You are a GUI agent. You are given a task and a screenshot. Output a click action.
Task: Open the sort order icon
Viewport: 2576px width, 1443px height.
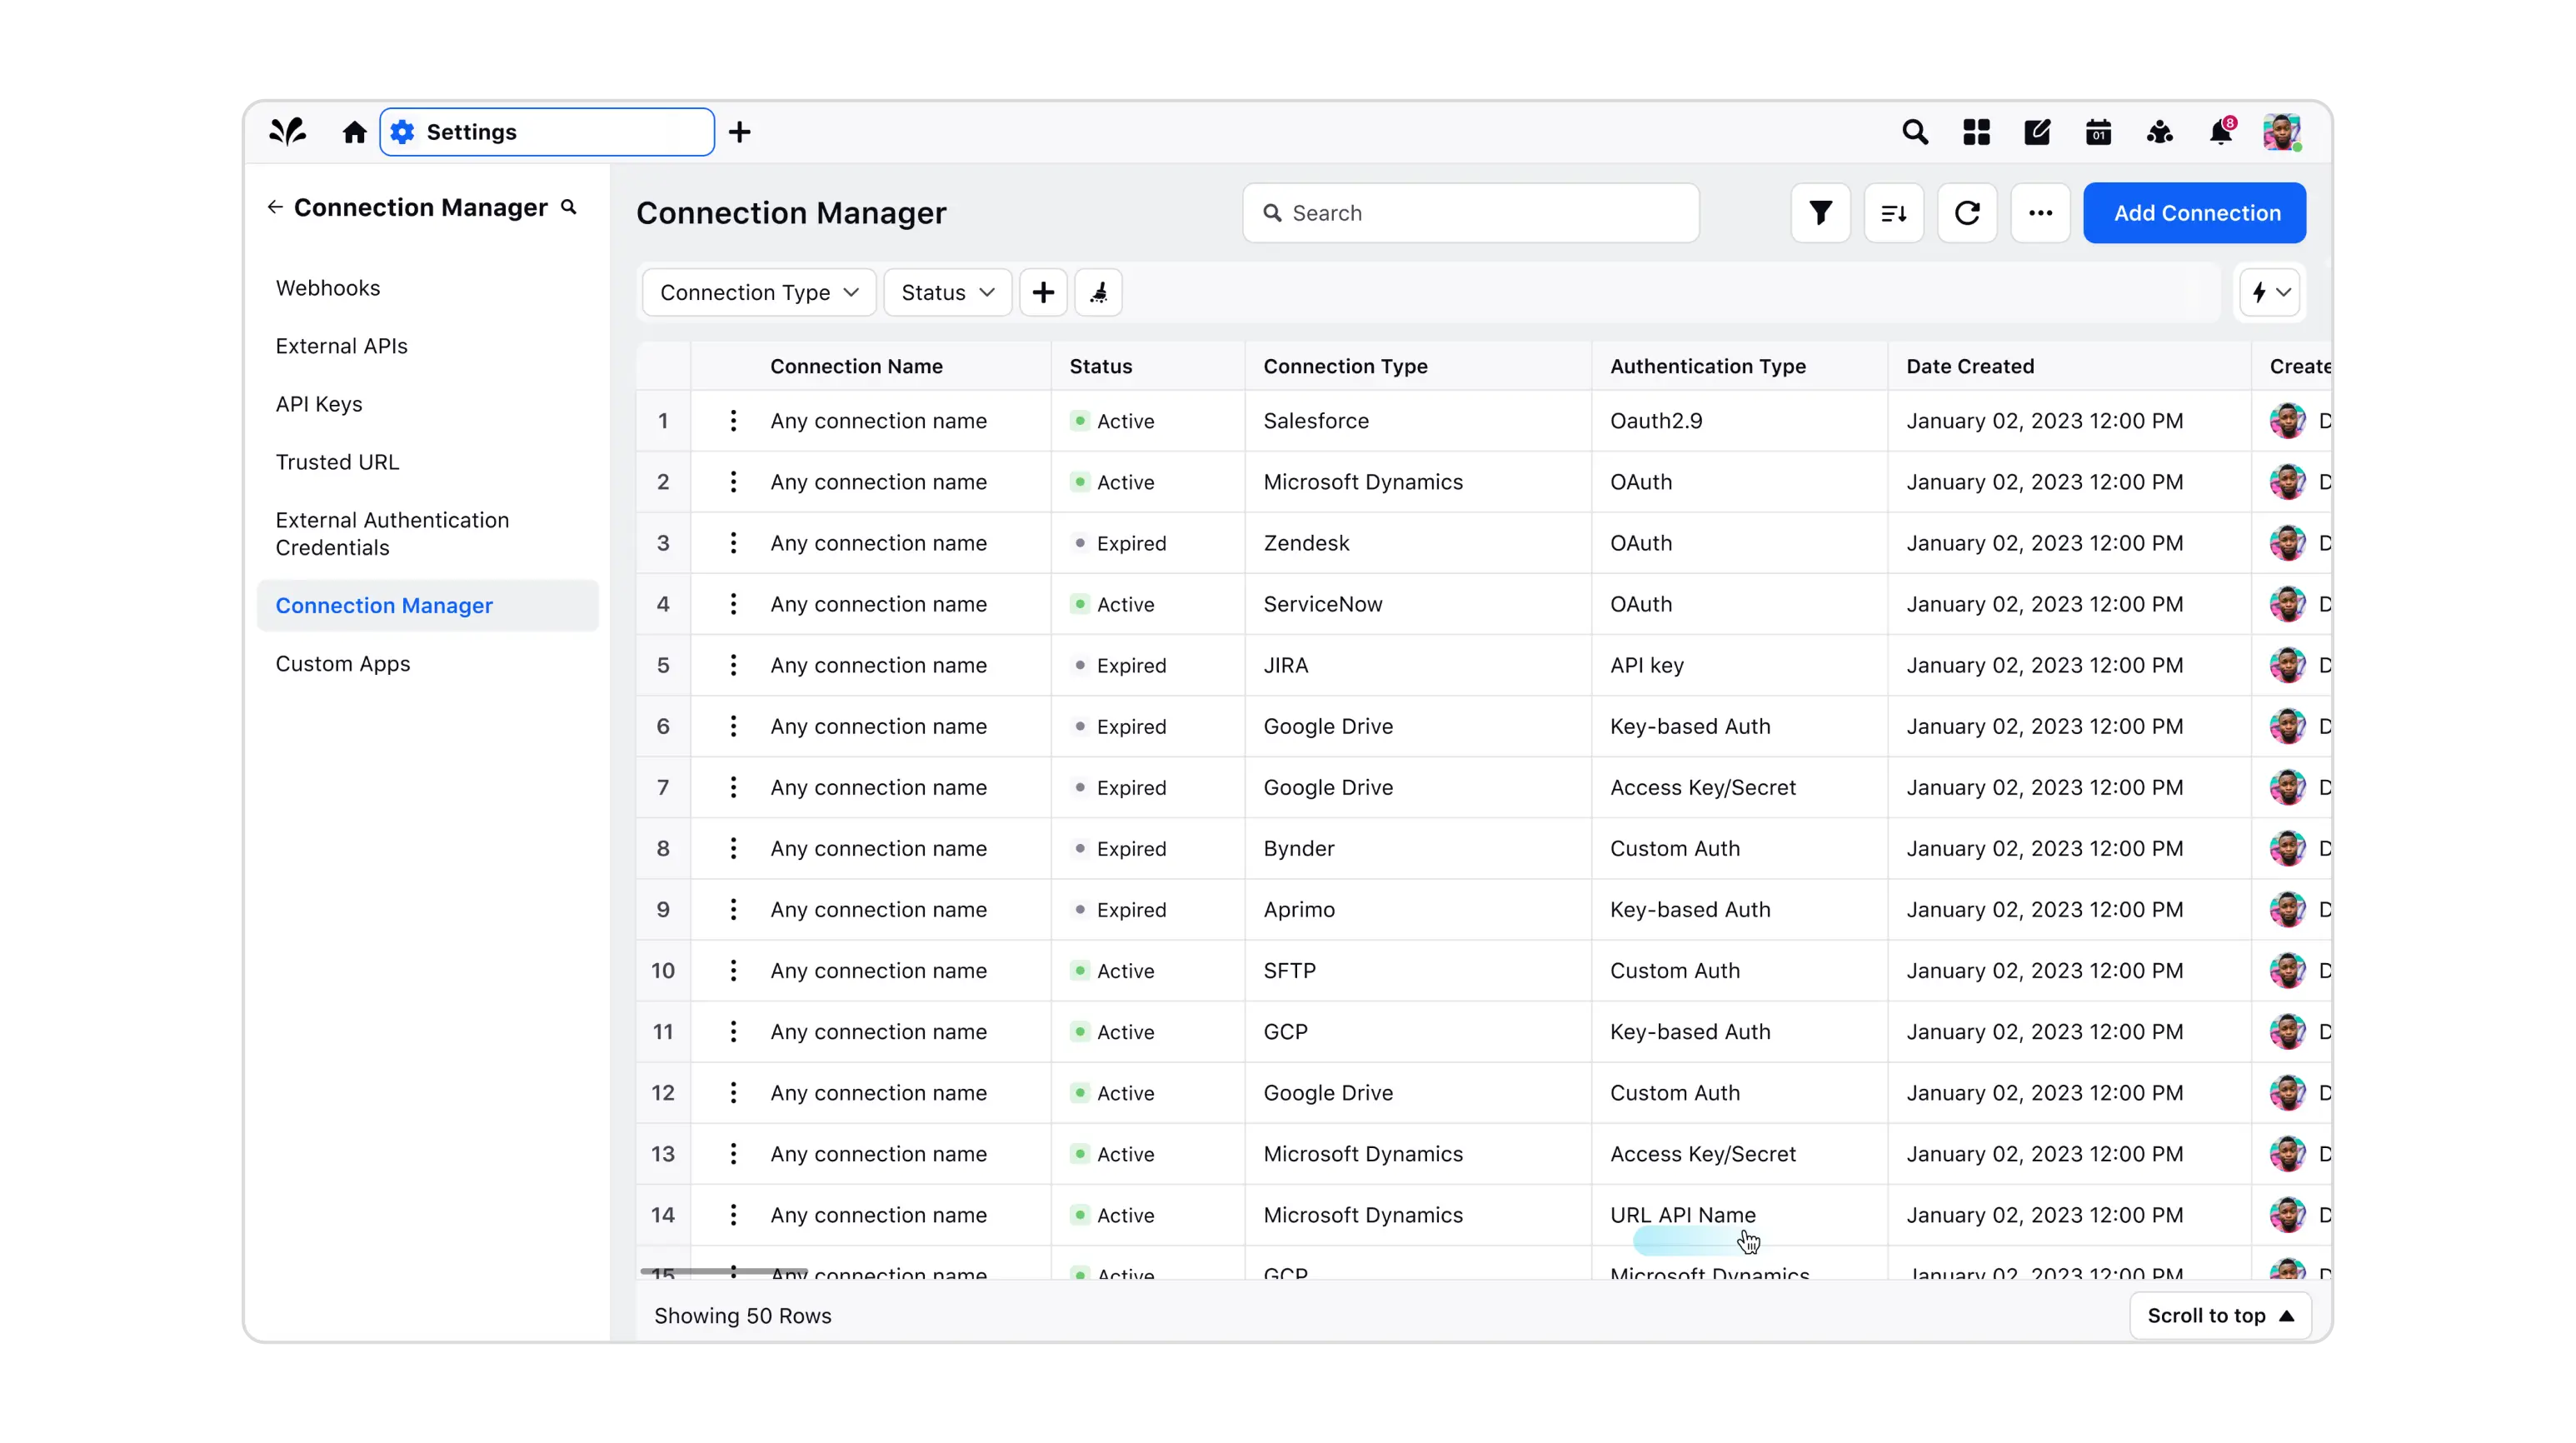(x=1894, y=213)
